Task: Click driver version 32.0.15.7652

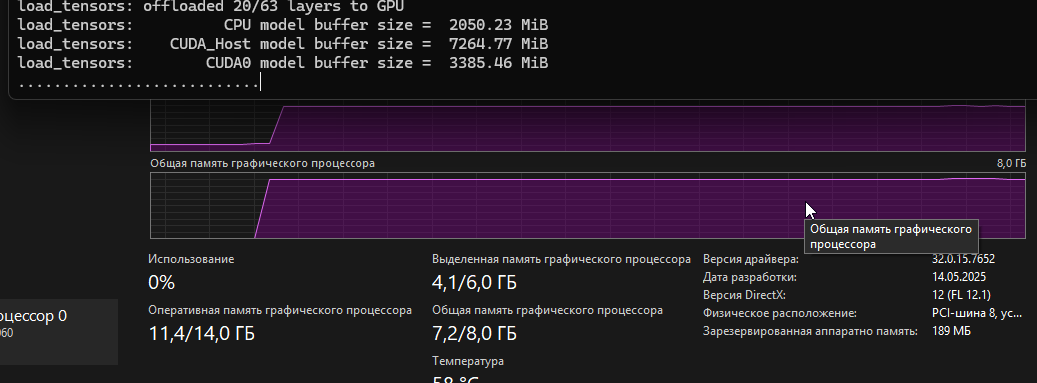Action: click(963, 259)
